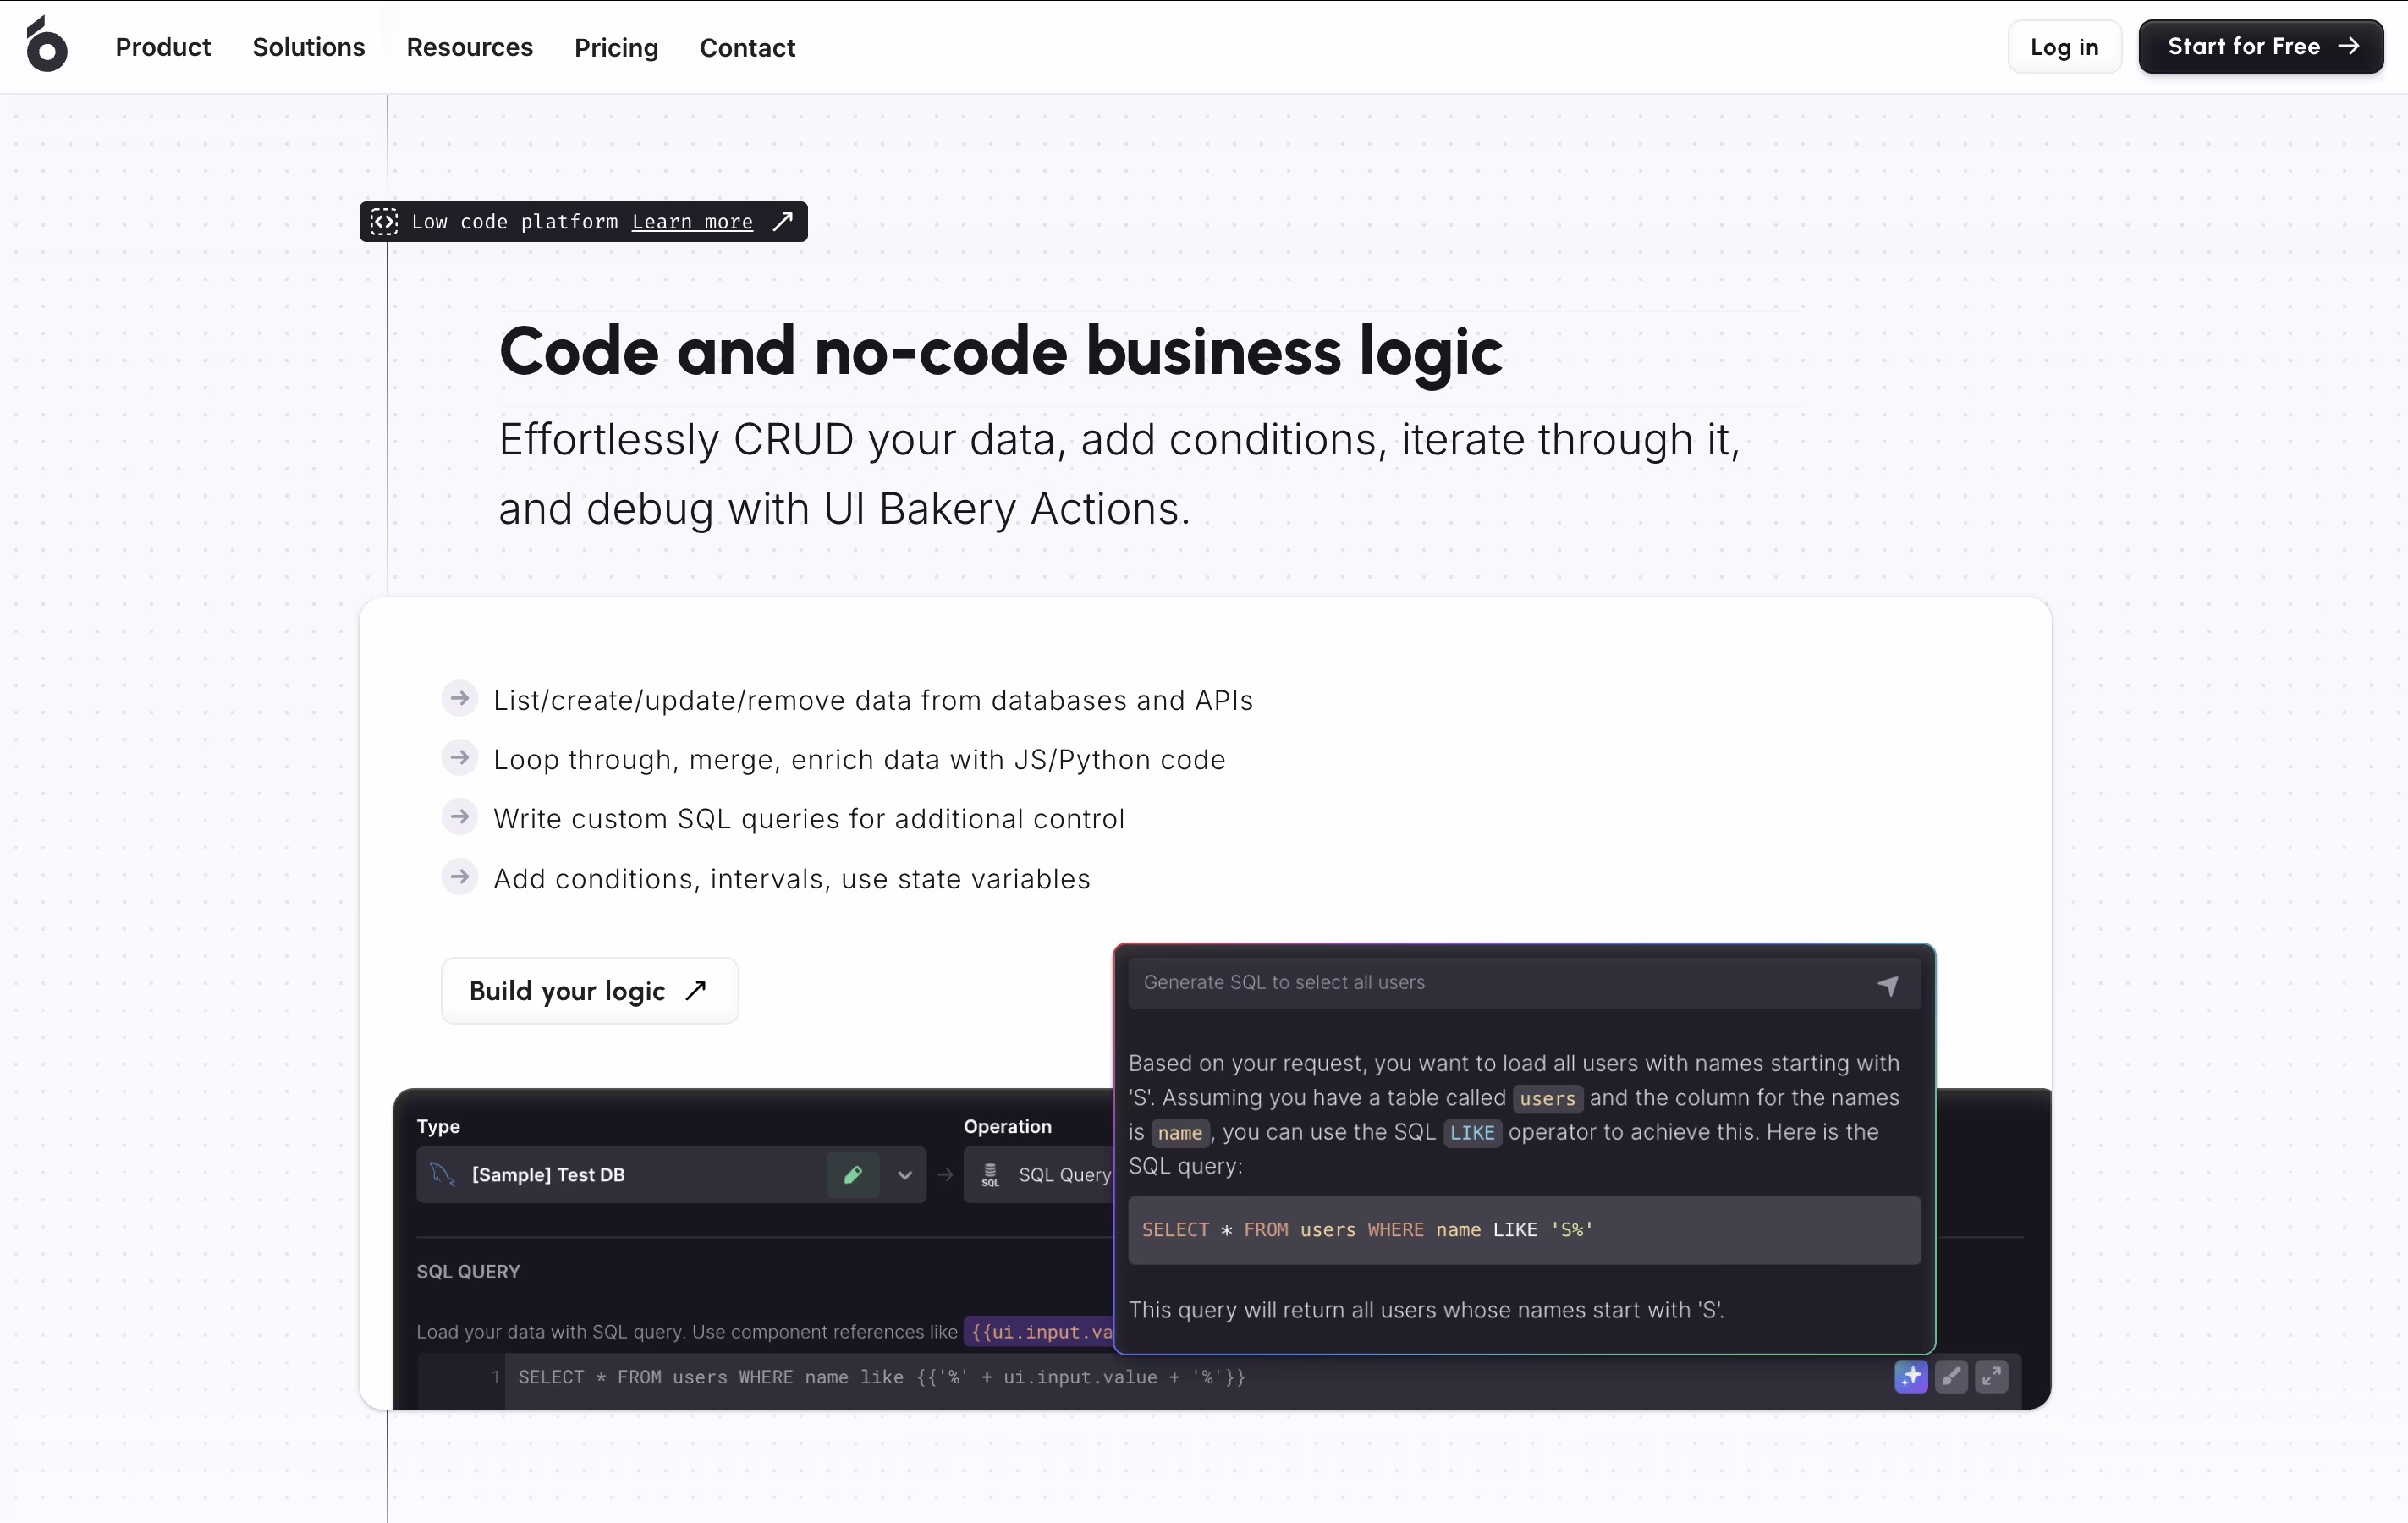The height and width of the screenshot is (1523, 2408).
Task: Expand the SQL editor to fullscreen
Action: click(1991, 1377)
